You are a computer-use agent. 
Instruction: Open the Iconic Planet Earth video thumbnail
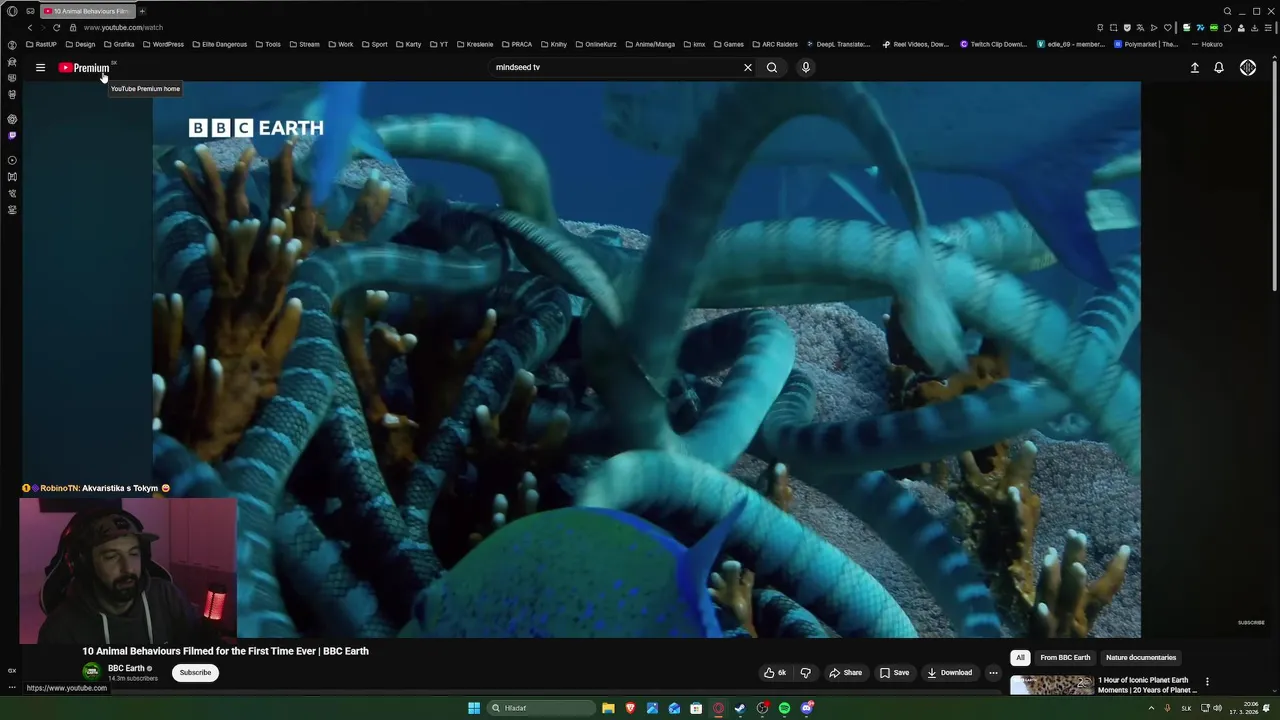pos(1052,685)
